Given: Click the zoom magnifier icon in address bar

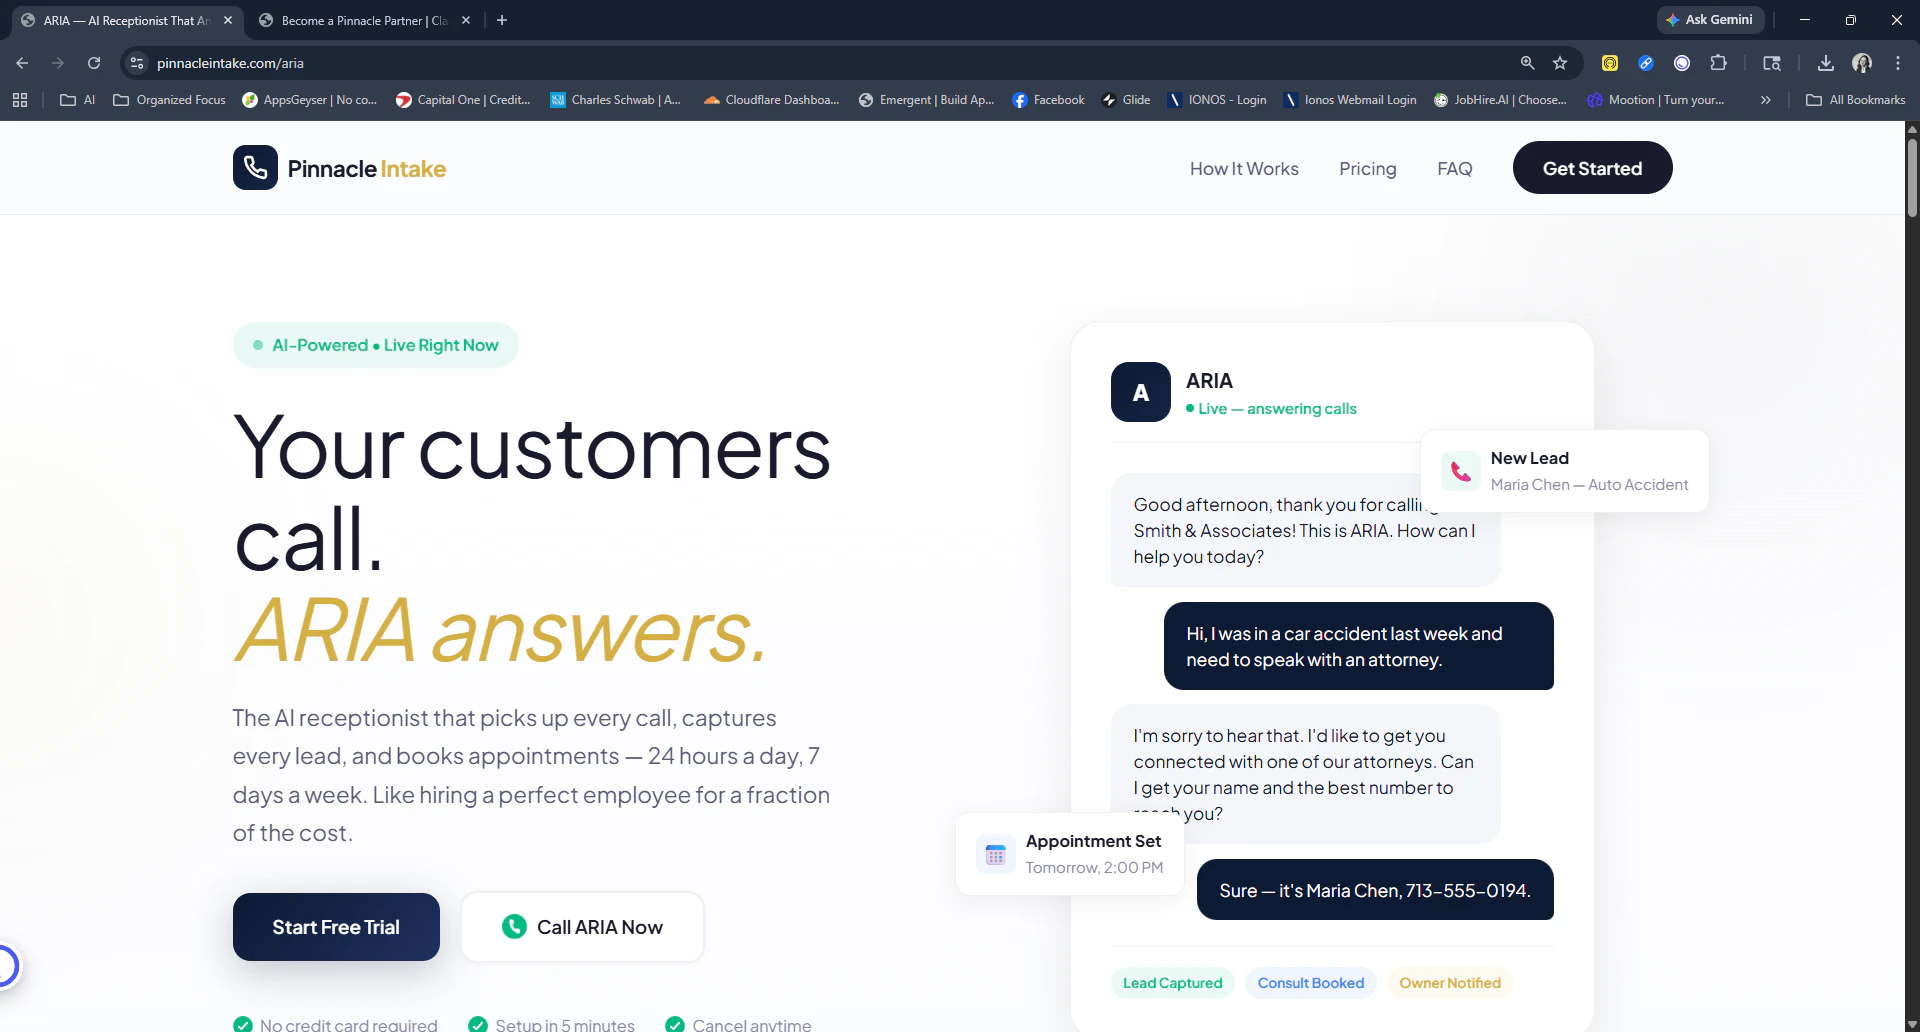Looking at the screenshot, I should 1527,63.
